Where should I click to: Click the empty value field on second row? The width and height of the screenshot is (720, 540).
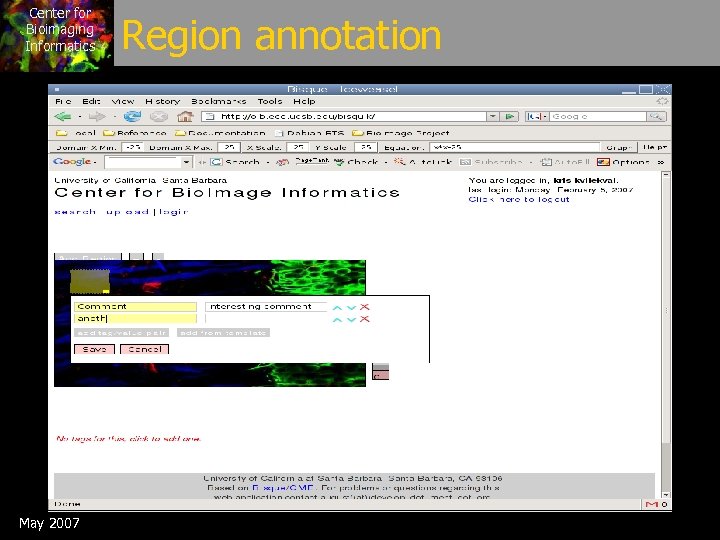266,319
